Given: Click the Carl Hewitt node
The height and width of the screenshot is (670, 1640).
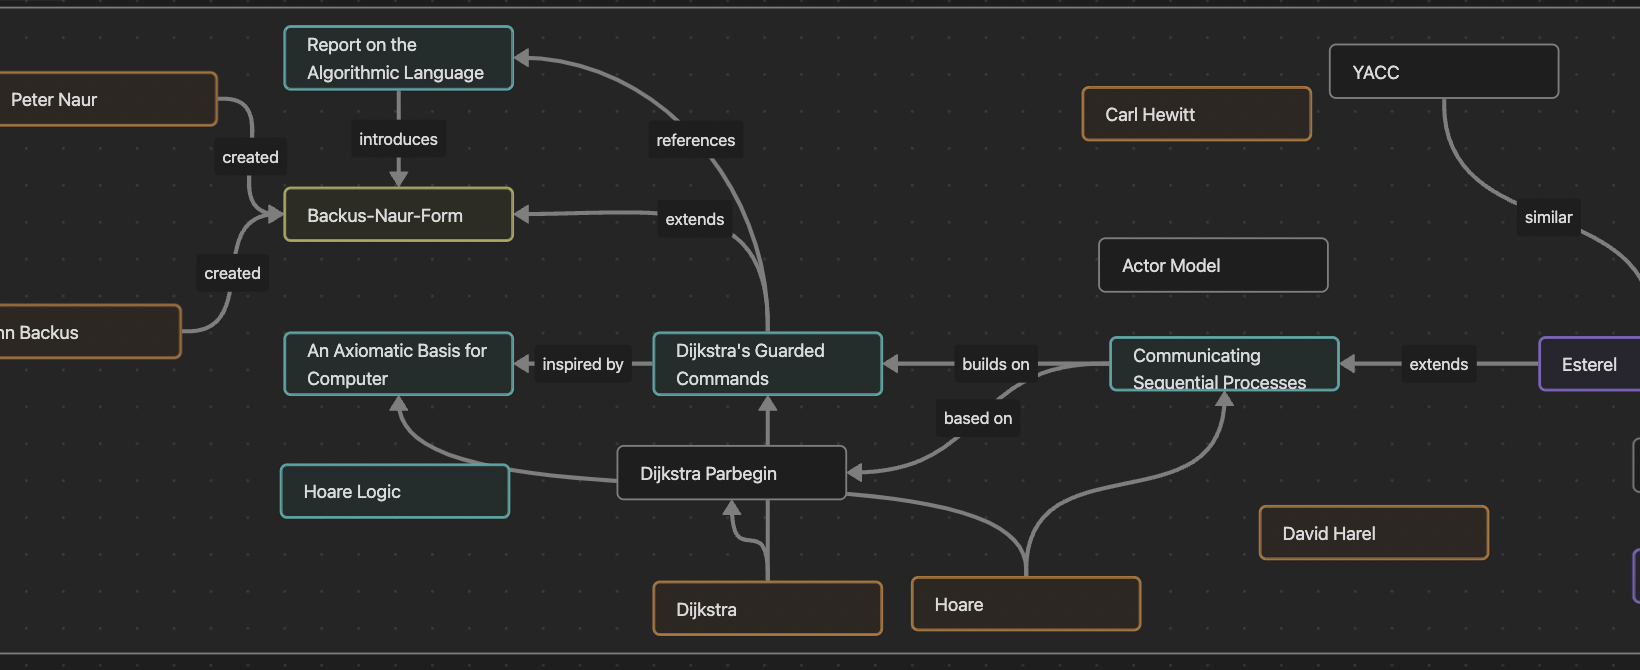Looking at the screenshot, I should point(1196,114).
